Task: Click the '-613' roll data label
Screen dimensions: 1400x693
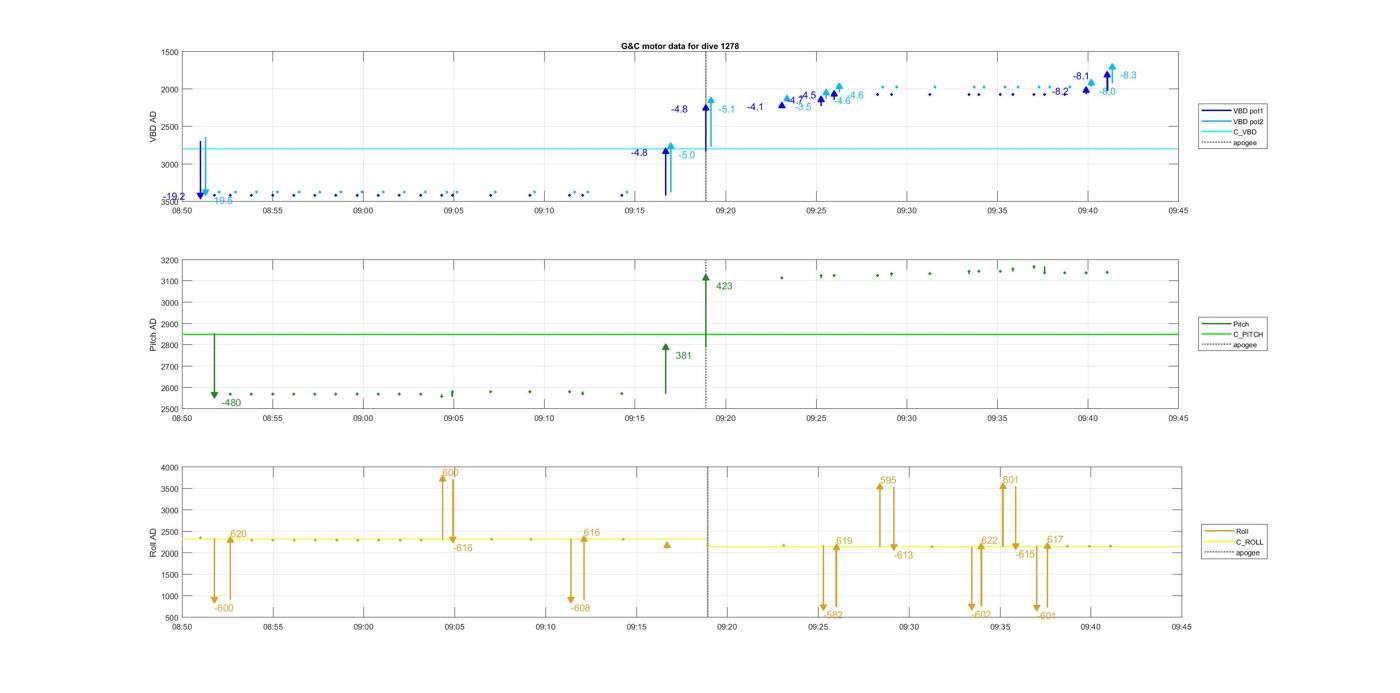Action: tap(903, 555)
